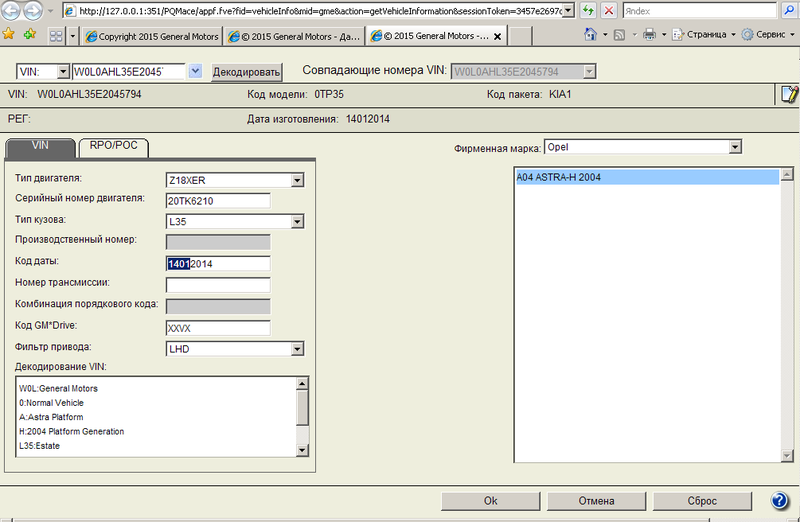Screen dimensions: 800x522
Task: Select A04 ASTRA-H 2004 list entry
Action: (x=645, y=177)
